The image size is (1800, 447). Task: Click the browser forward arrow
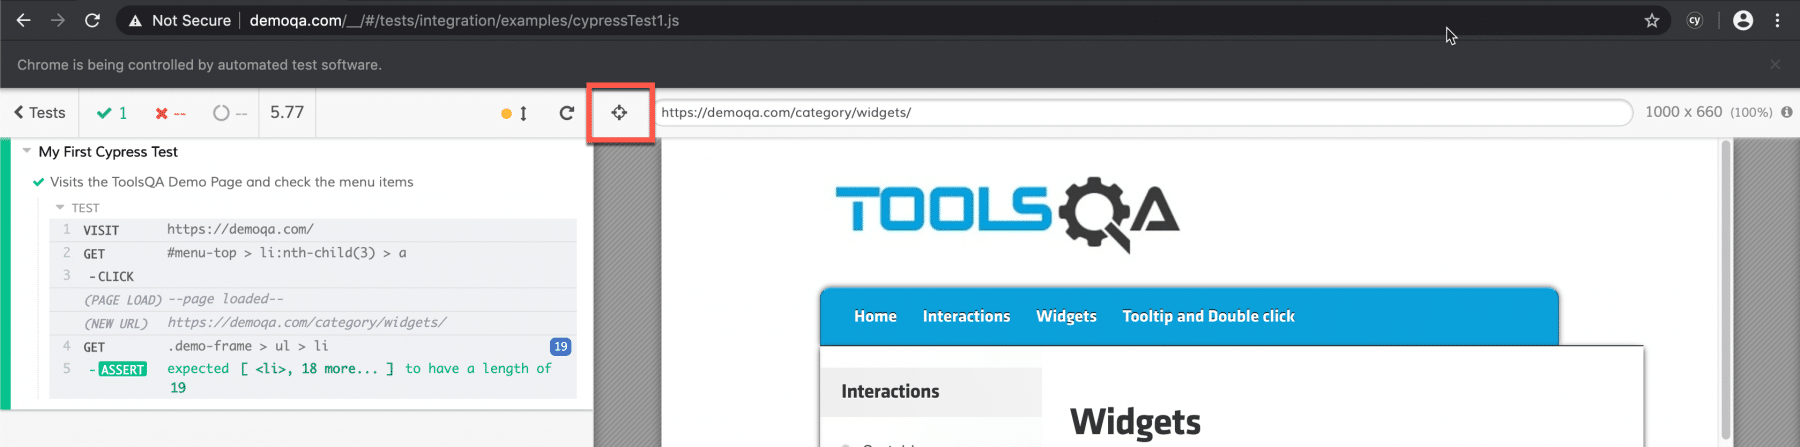point(58,20)
